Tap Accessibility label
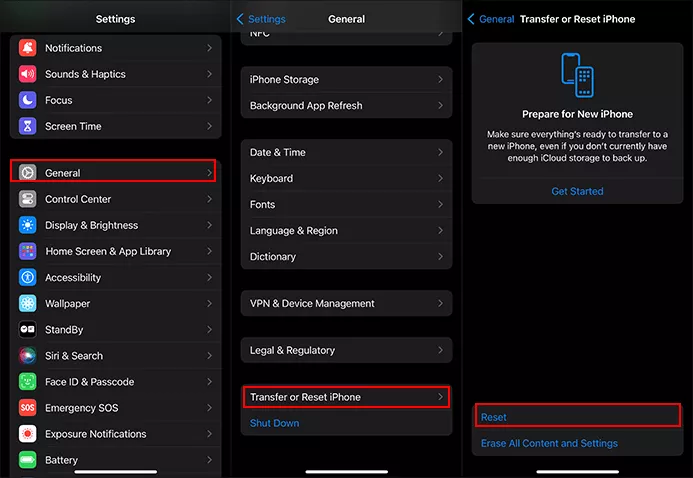693x478 pixels. point(73,277)
